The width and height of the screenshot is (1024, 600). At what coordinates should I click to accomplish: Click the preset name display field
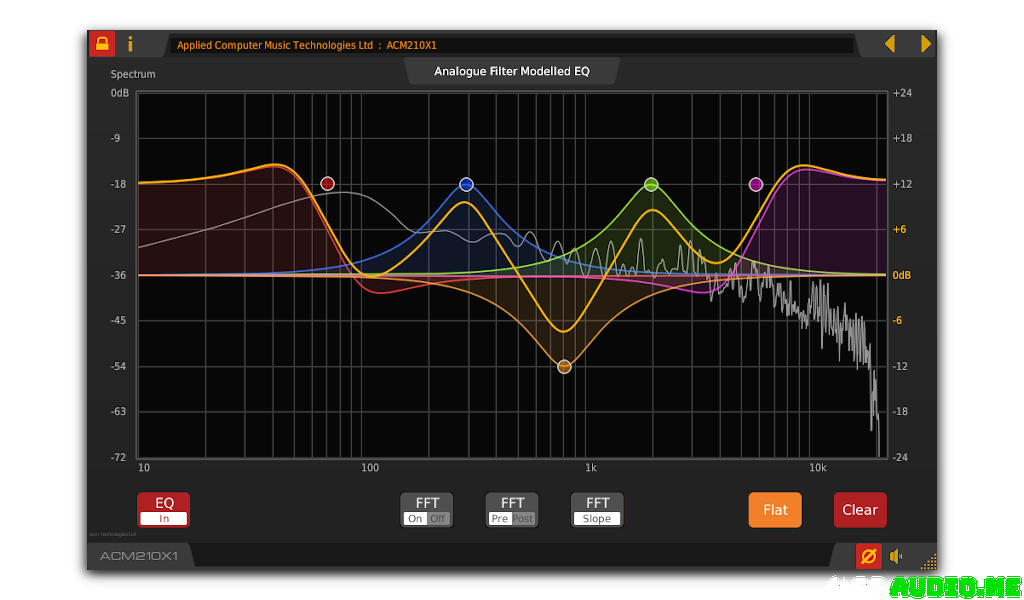511,45
